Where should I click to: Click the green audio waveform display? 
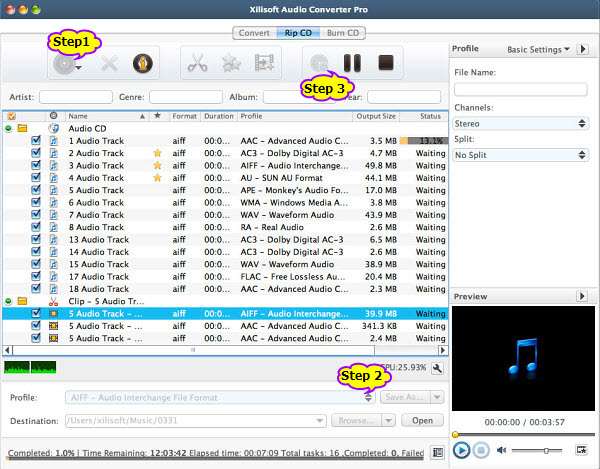click(30, 367)
